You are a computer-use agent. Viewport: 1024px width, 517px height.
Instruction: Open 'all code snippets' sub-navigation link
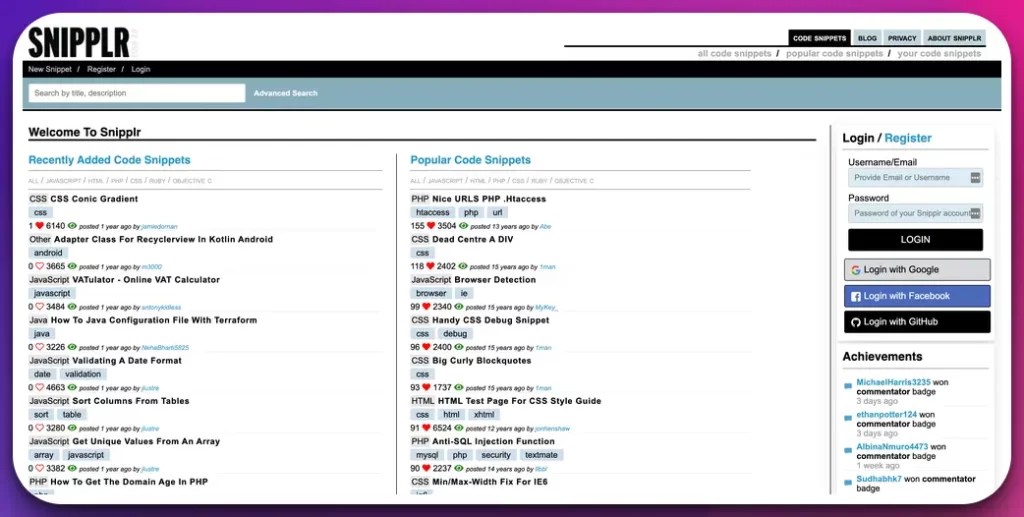[x=734, y=54]
